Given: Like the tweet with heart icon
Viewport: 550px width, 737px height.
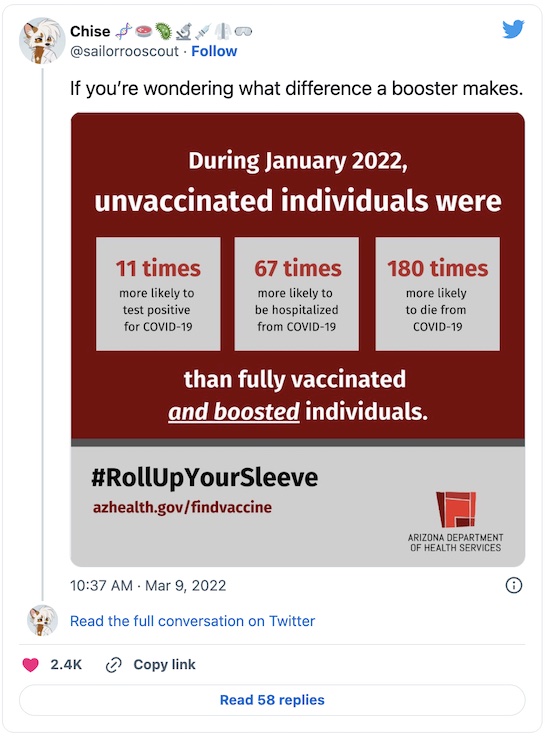Looking at the screenshot, I should pyautogui.click(x=31, y=665).
